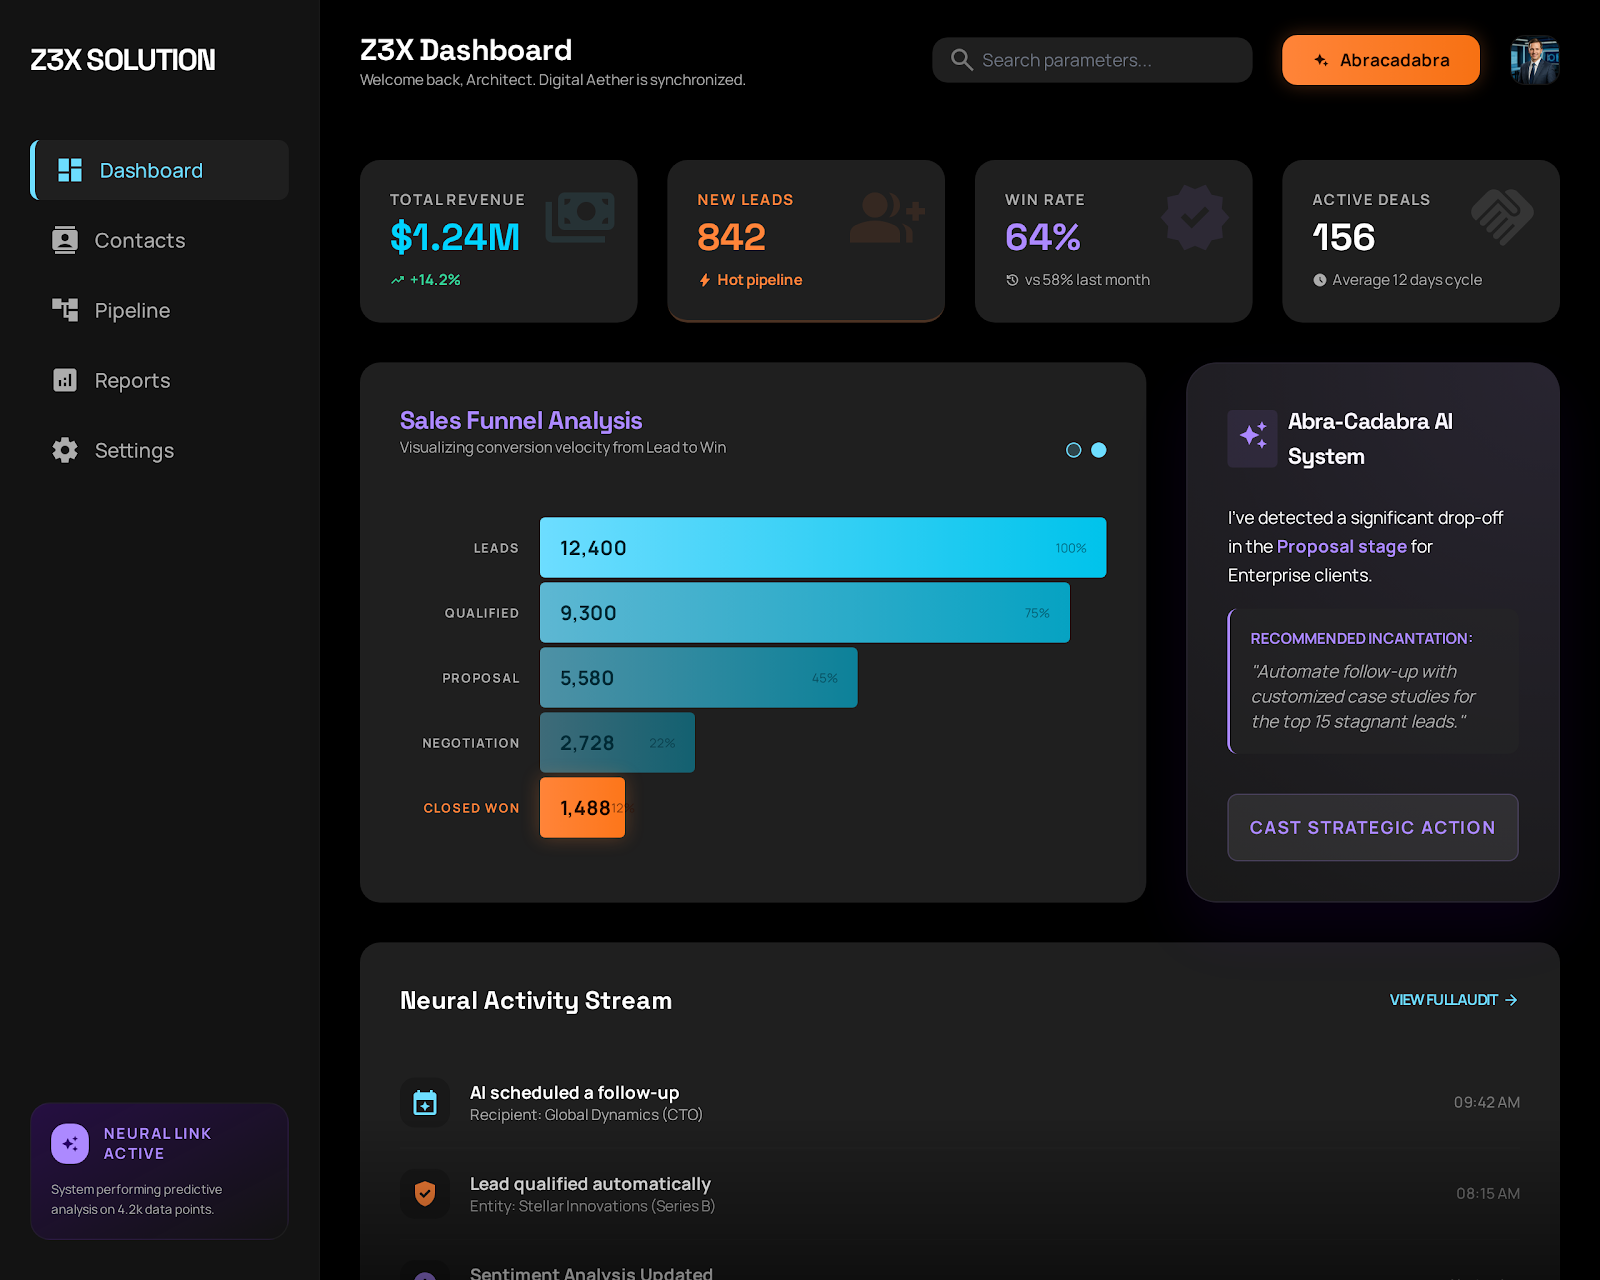Screen dimensions: 1600x1280
Task: Toggle the outlined chart view dot
Action: tap(1074, 450)
